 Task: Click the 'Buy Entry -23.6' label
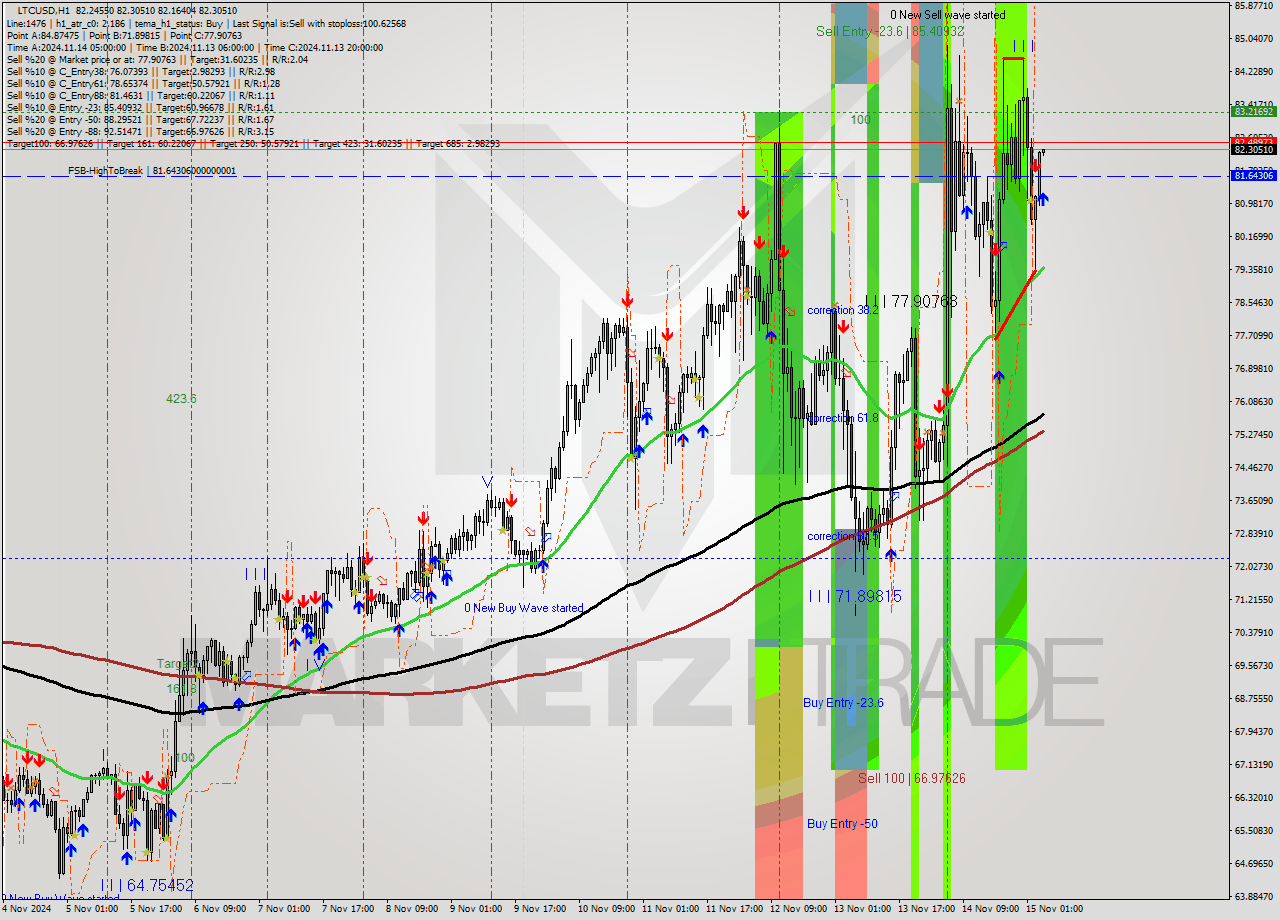coord(843,703)
